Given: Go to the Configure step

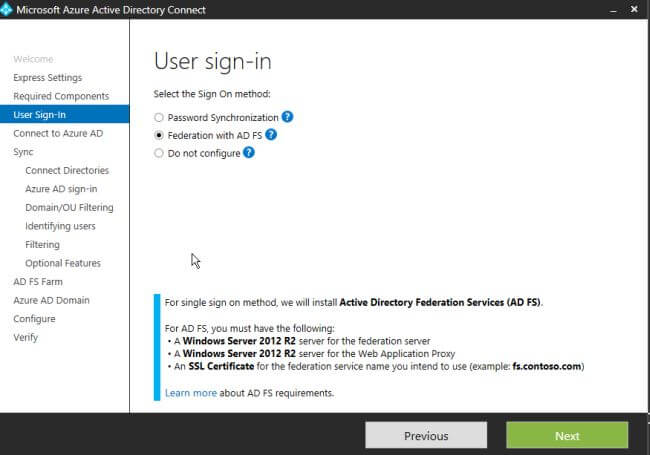Looking at the screenshot, I should point(34,319).
